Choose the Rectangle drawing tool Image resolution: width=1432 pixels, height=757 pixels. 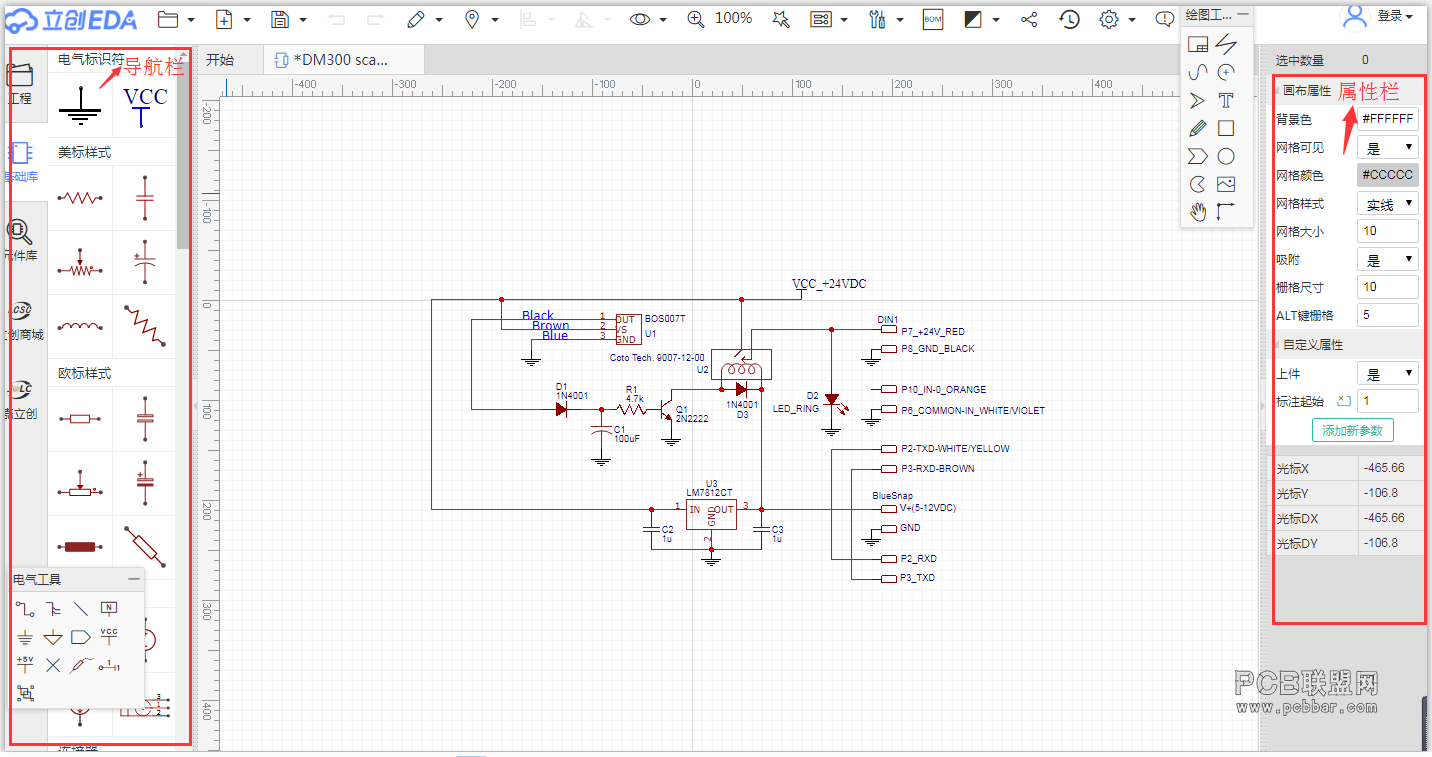click(1226, 128)
